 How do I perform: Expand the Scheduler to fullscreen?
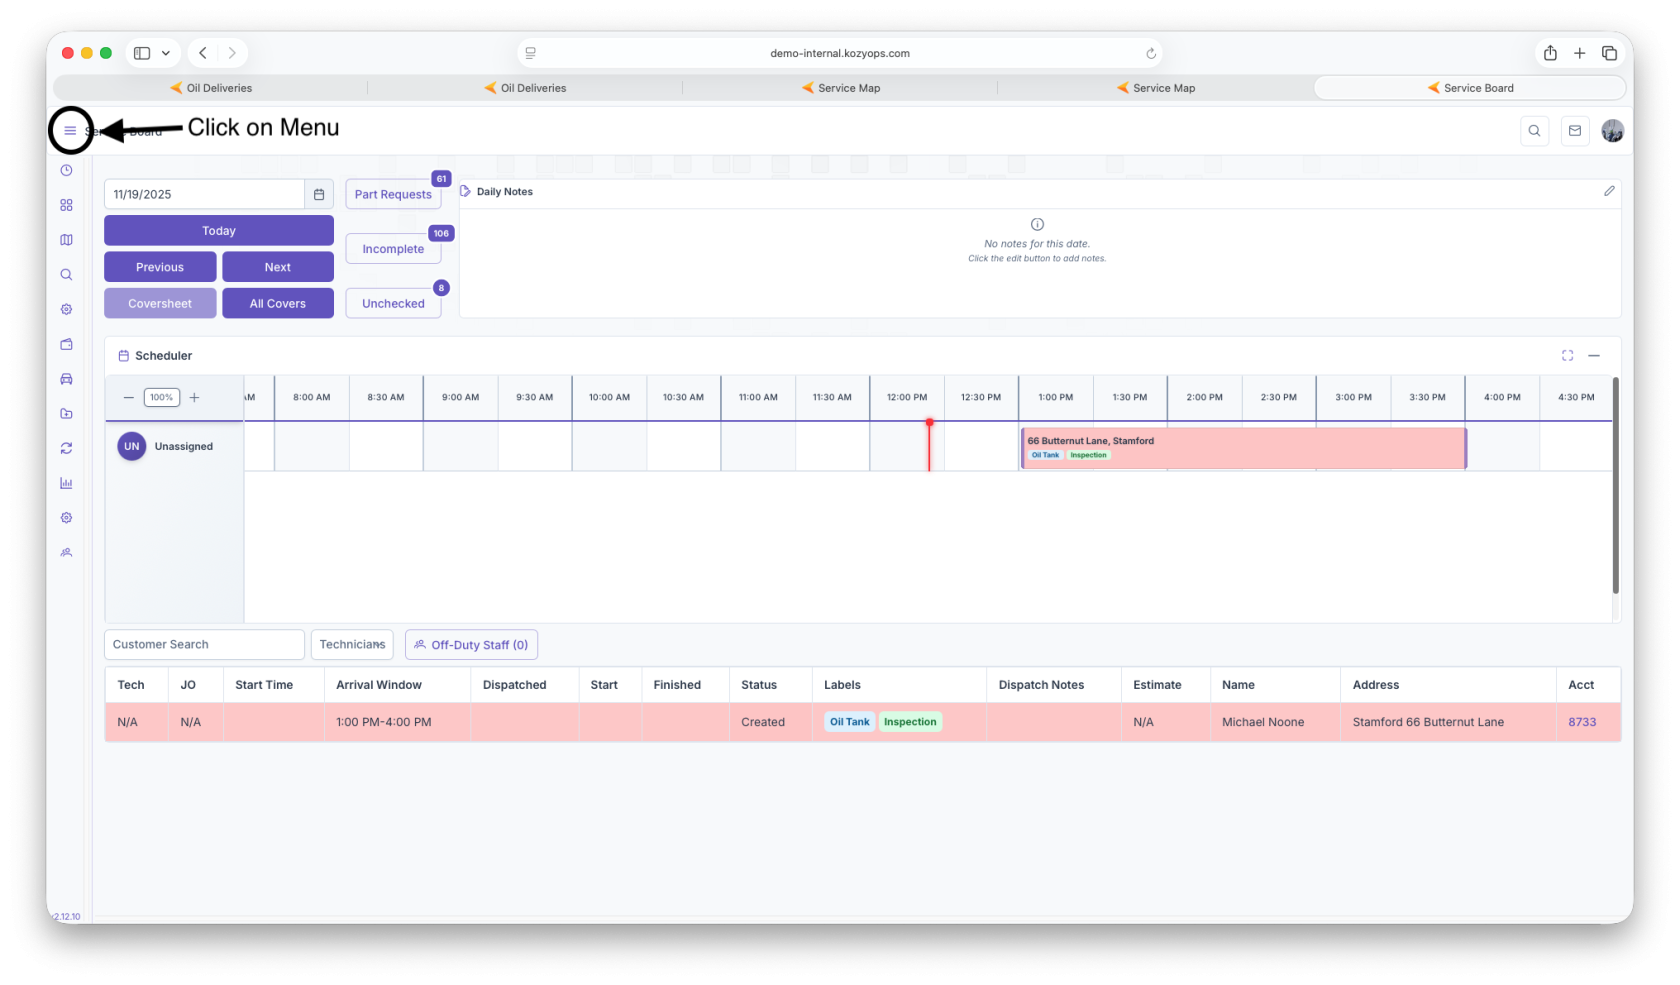pos(1567,356)
